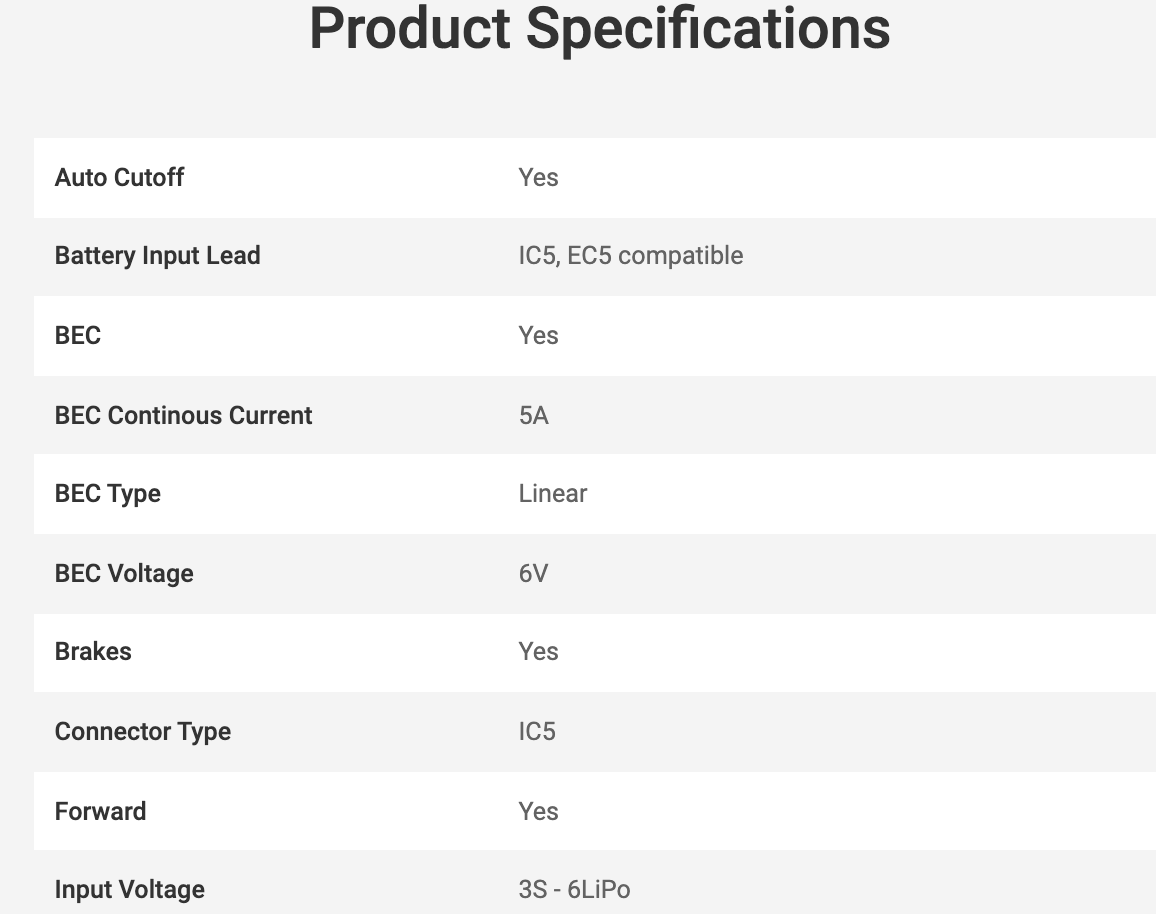
Task: Click the BEC Type label
Action: point(107,494)
